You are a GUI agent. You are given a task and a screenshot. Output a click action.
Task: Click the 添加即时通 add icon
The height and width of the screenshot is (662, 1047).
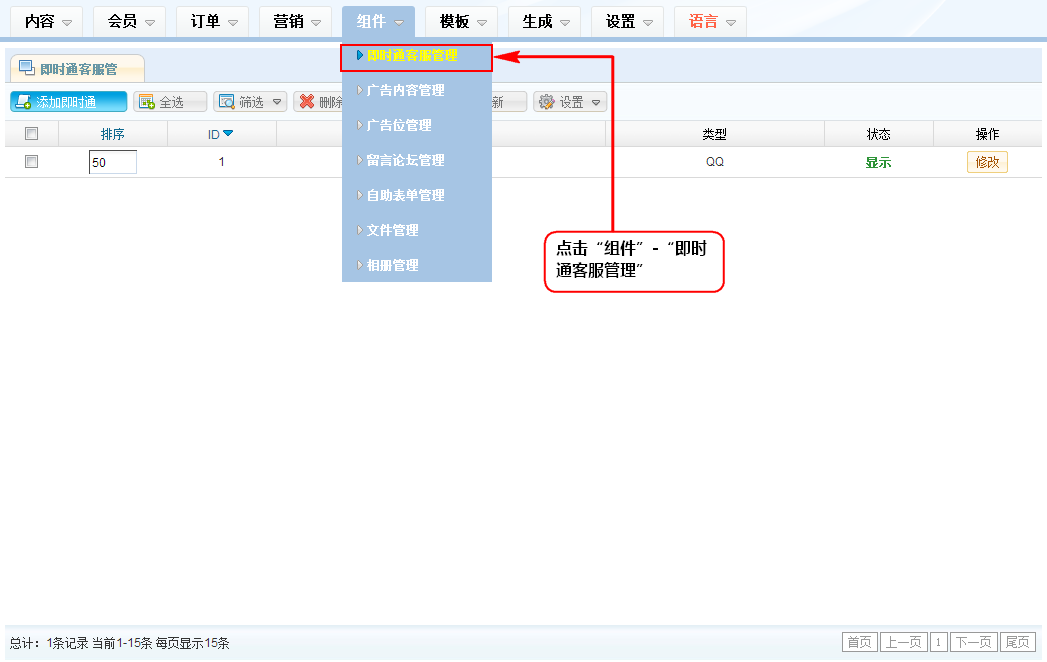coord(23,102)
